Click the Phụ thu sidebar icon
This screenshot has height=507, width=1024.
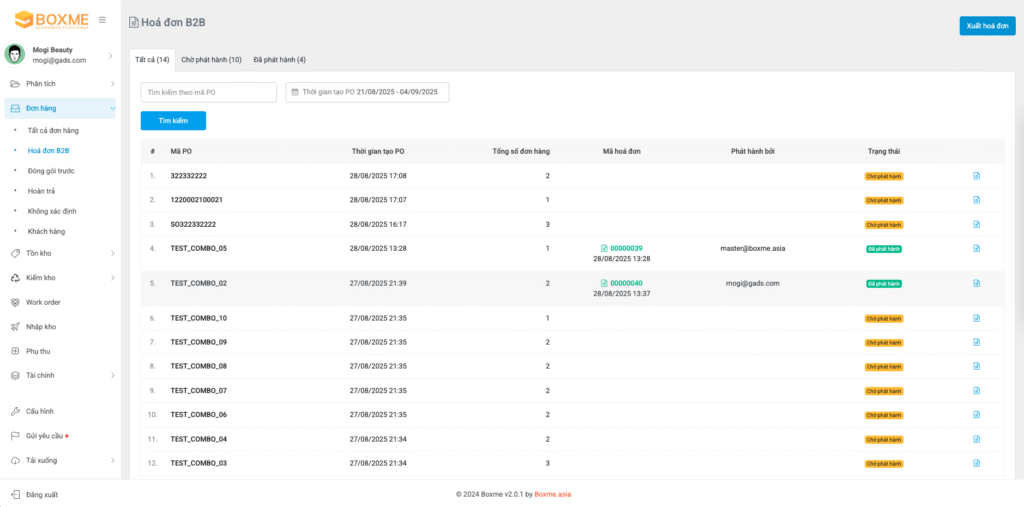(15, 351)
